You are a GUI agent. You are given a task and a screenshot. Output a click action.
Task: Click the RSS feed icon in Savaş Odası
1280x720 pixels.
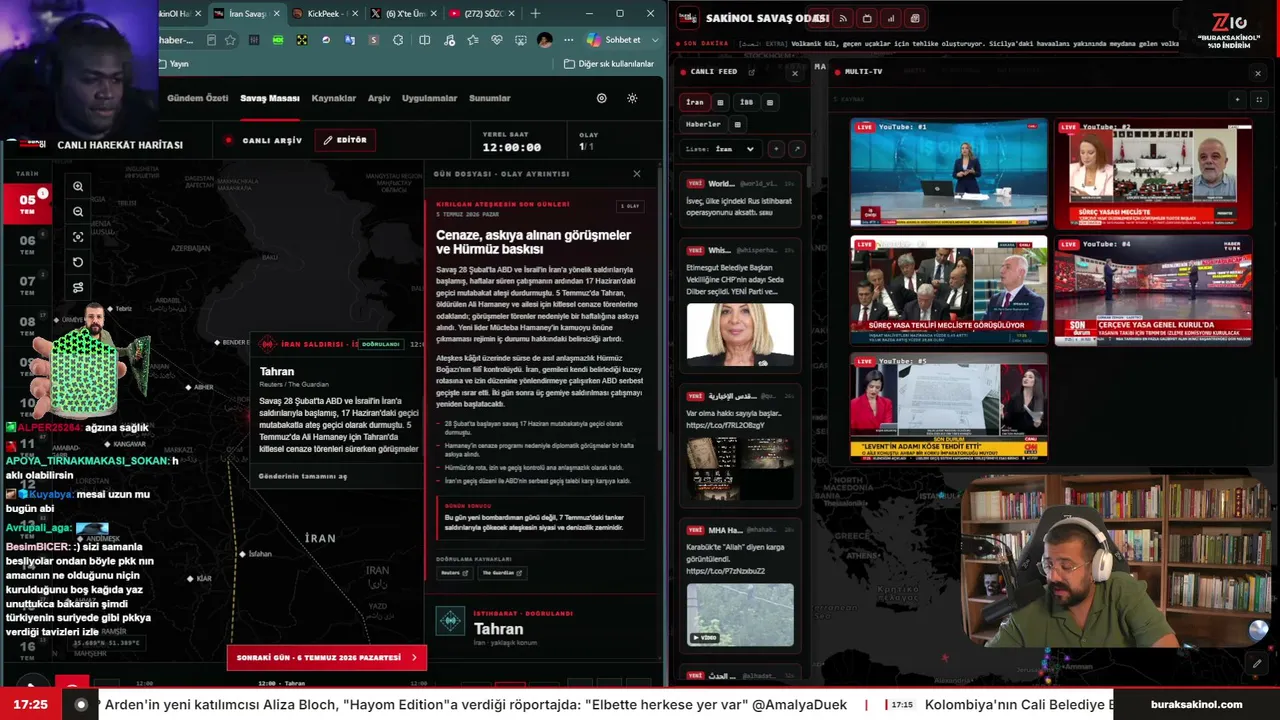click(843, 18)
